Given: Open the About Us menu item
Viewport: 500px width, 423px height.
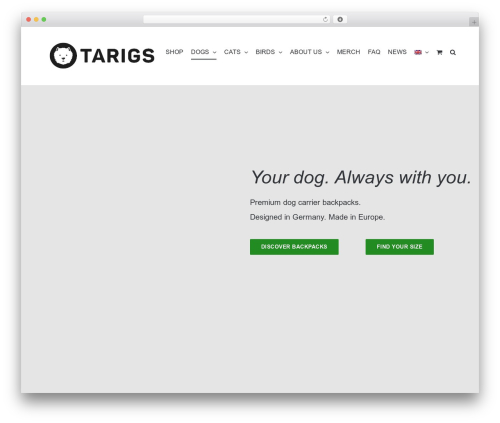Looking at the screenshot, I should (x=306, y=52).
